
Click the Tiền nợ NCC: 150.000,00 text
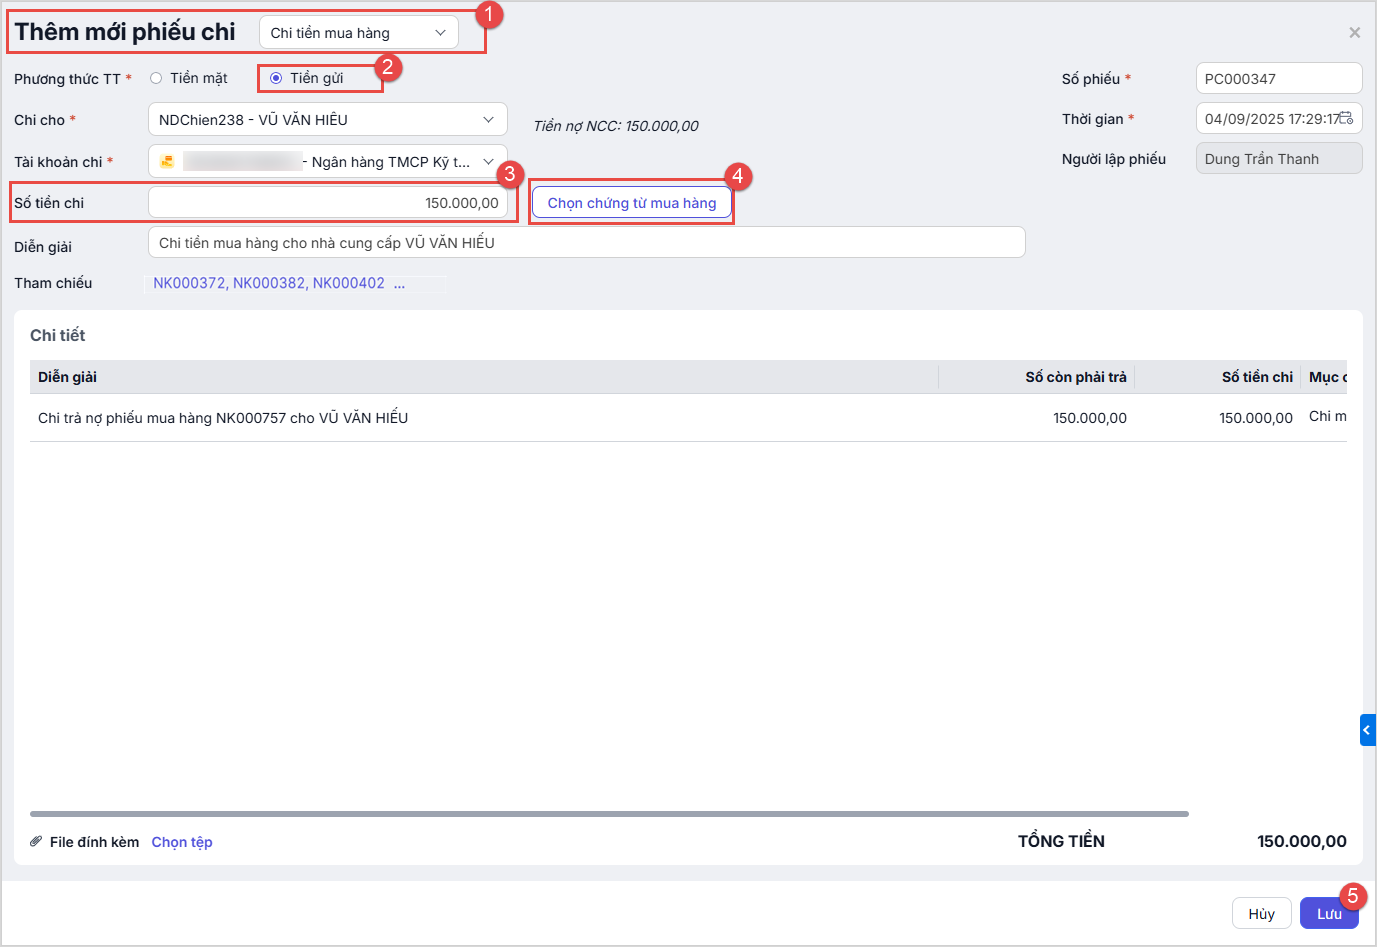pos(616,126)
